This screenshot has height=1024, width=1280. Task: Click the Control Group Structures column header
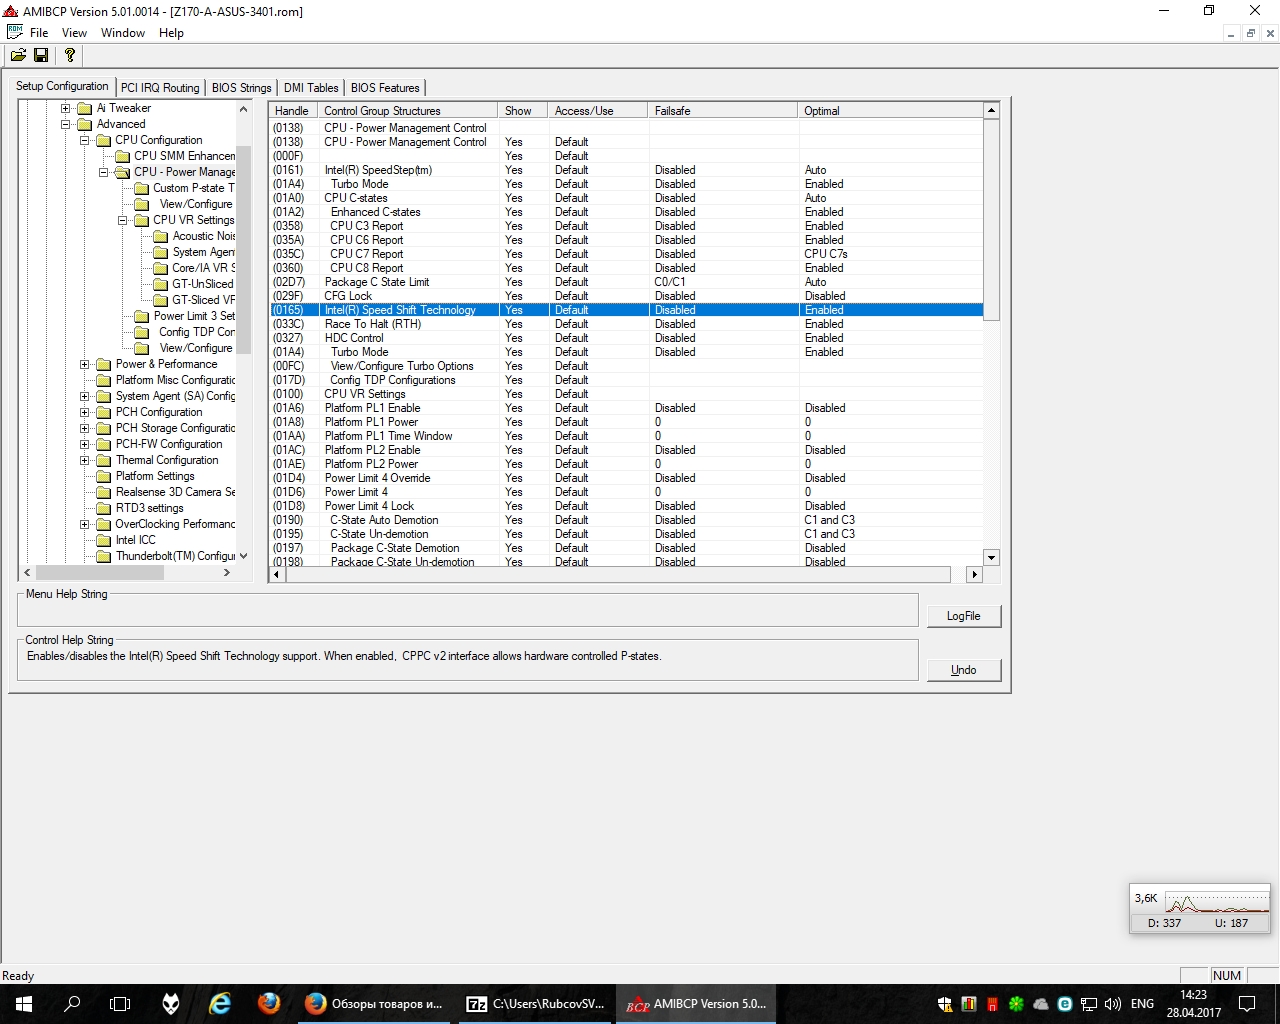[408, 111]
